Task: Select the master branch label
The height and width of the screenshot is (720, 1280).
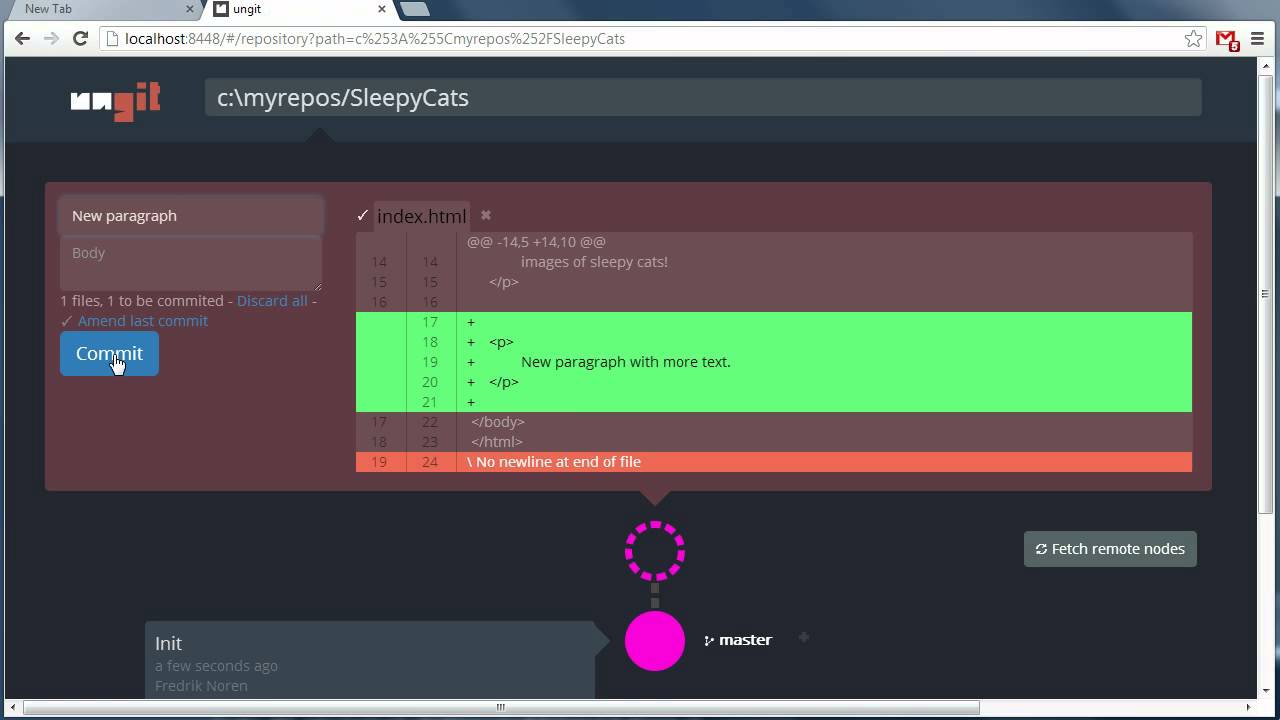Action: (738, 640)
